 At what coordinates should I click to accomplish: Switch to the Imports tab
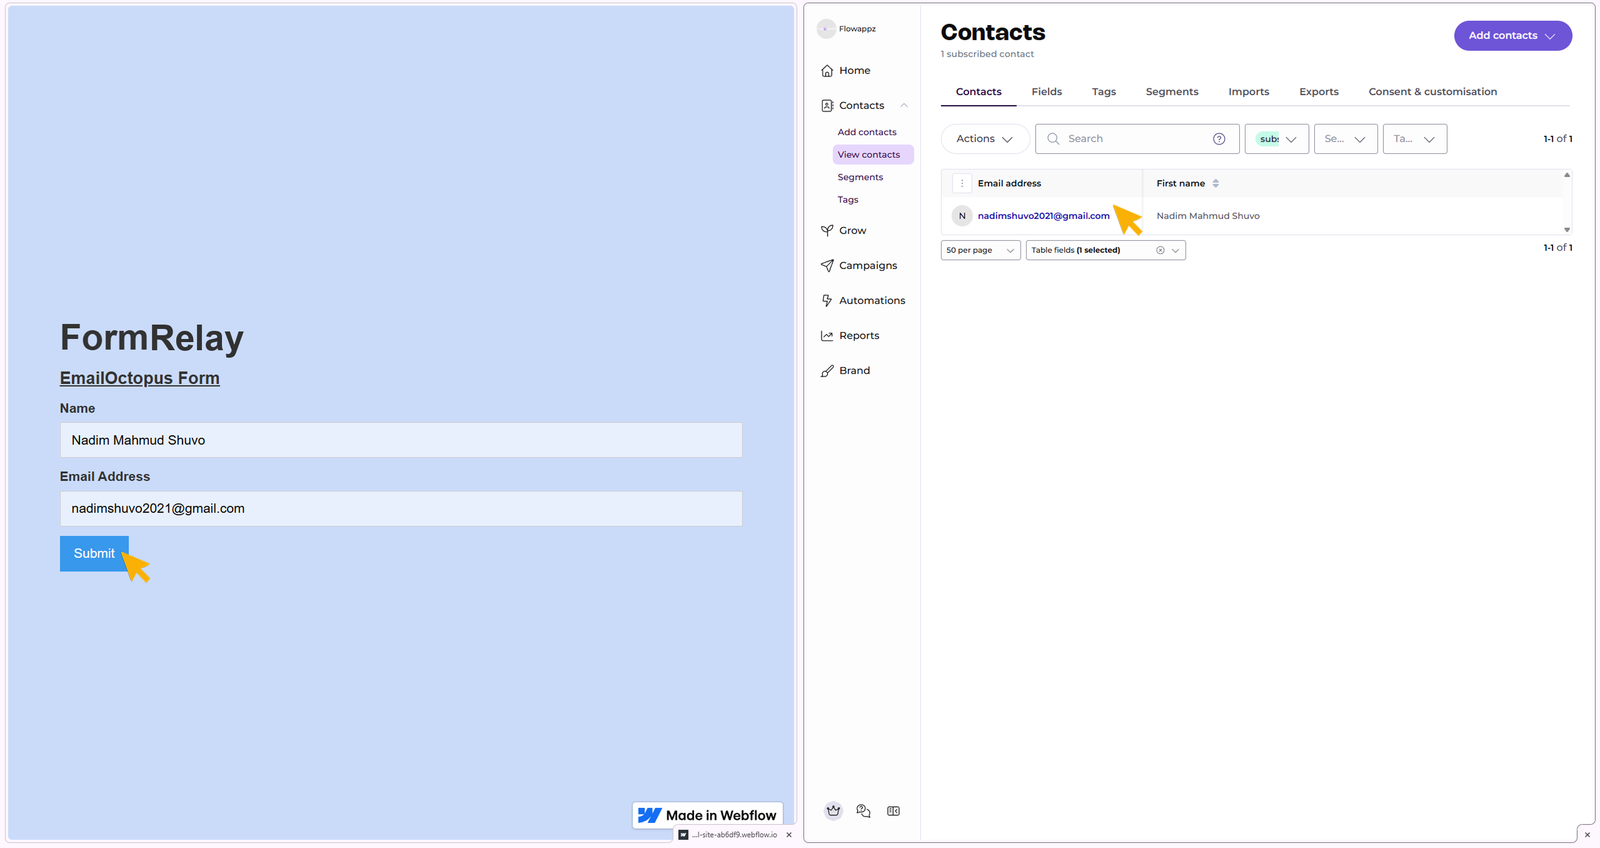[x=1249, y=92]
